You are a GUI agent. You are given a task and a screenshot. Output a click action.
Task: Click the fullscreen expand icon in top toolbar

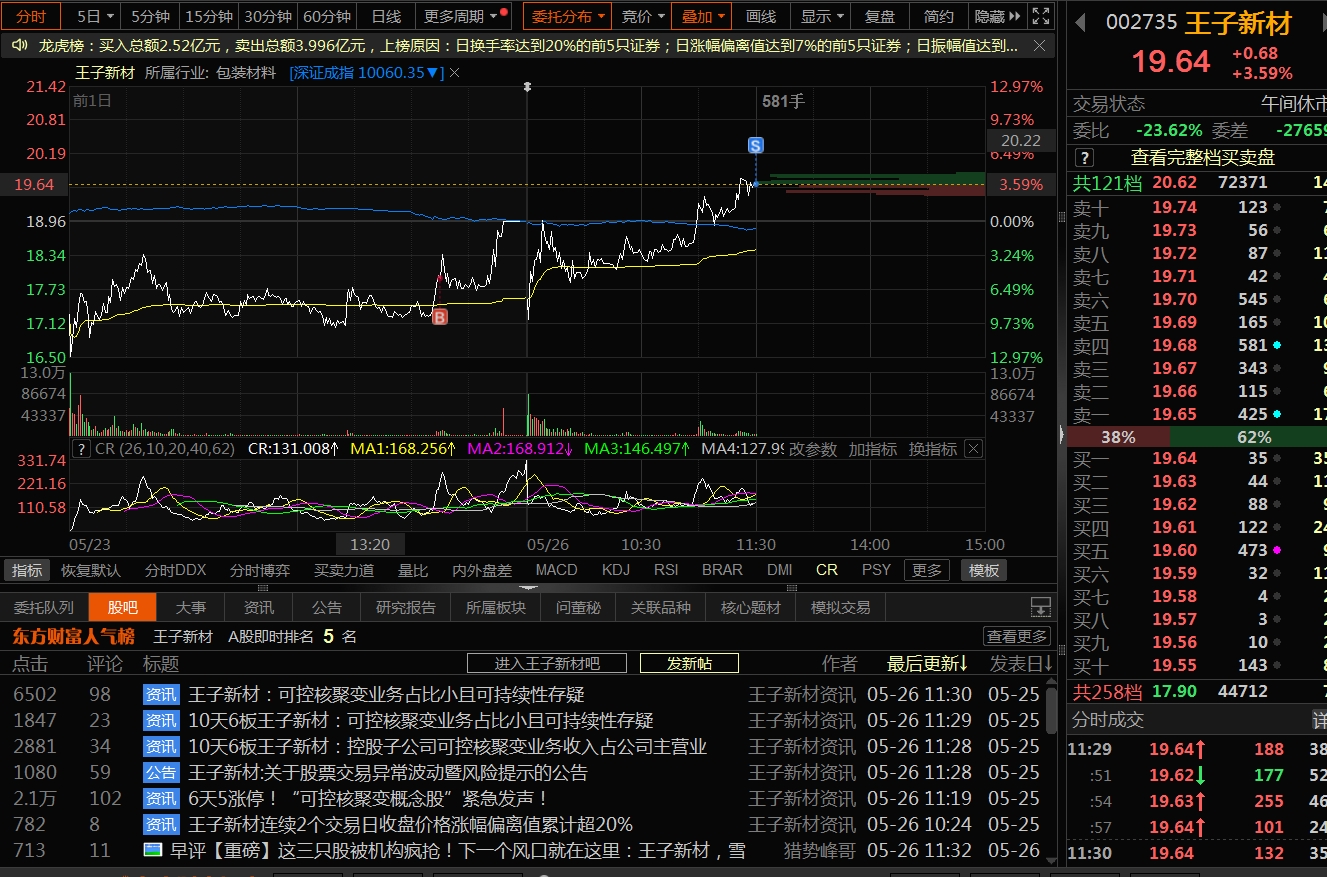tap(1041, 16)
